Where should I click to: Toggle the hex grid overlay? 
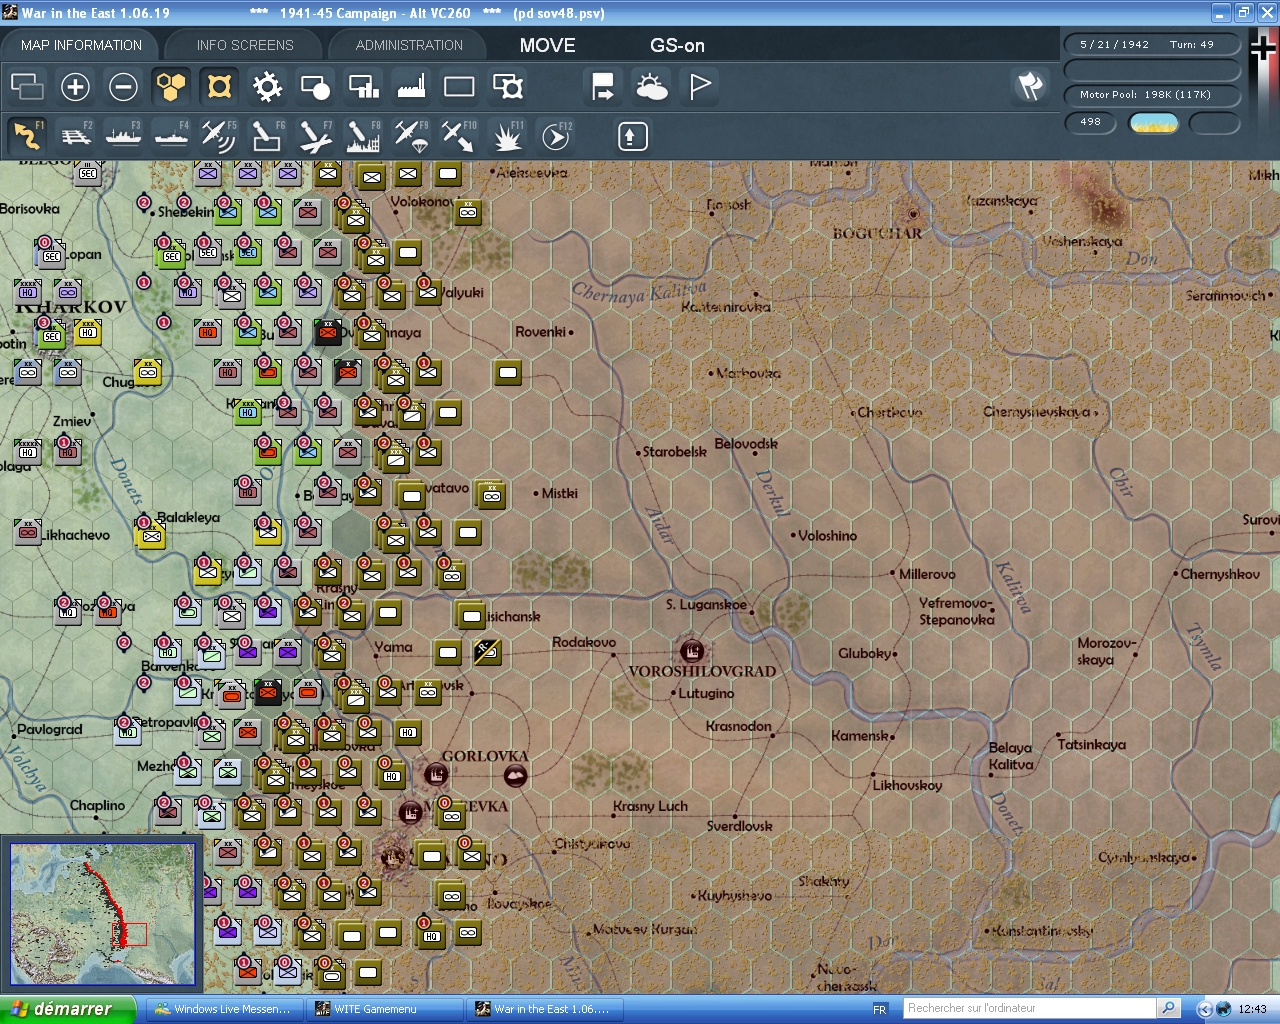171,87
